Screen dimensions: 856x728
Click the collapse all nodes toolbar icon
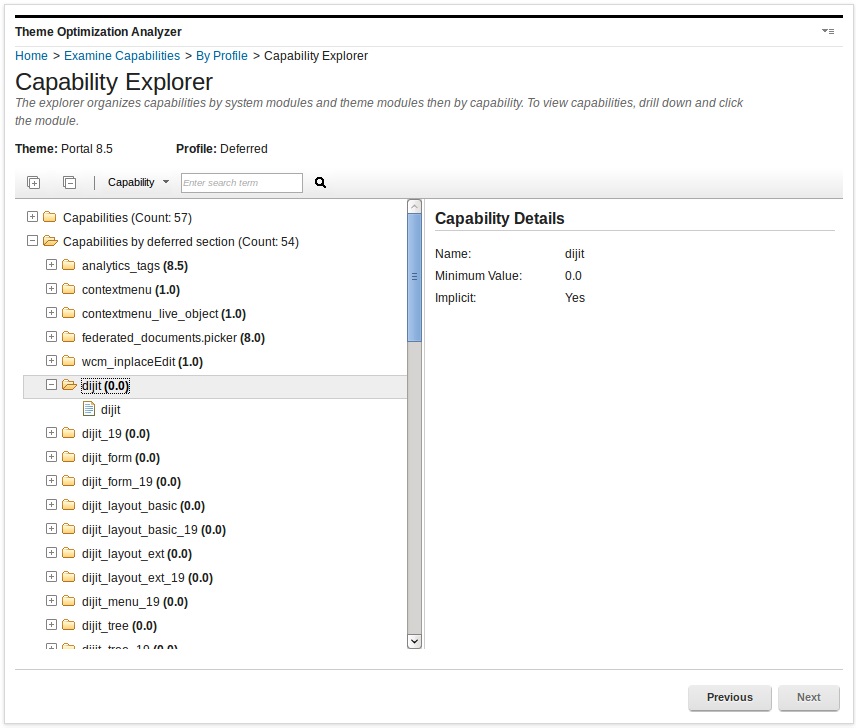(69, 182)
